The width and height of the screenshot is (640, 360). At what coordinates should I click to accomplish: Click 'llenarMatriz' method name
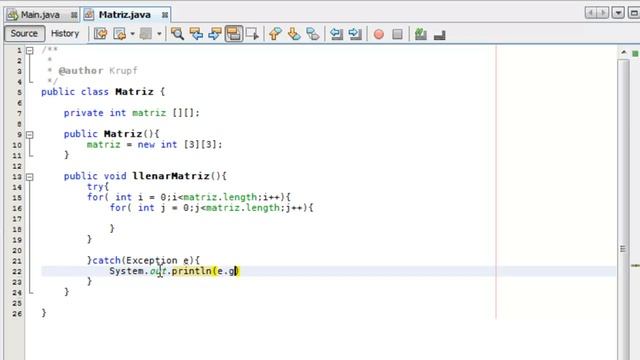171,176
